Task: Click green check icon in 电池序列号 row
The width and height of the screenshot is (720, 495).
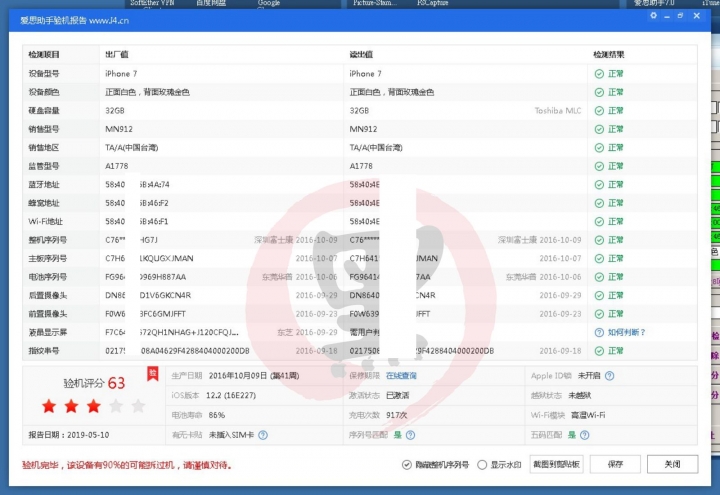Action: click(x=599, y=277)
